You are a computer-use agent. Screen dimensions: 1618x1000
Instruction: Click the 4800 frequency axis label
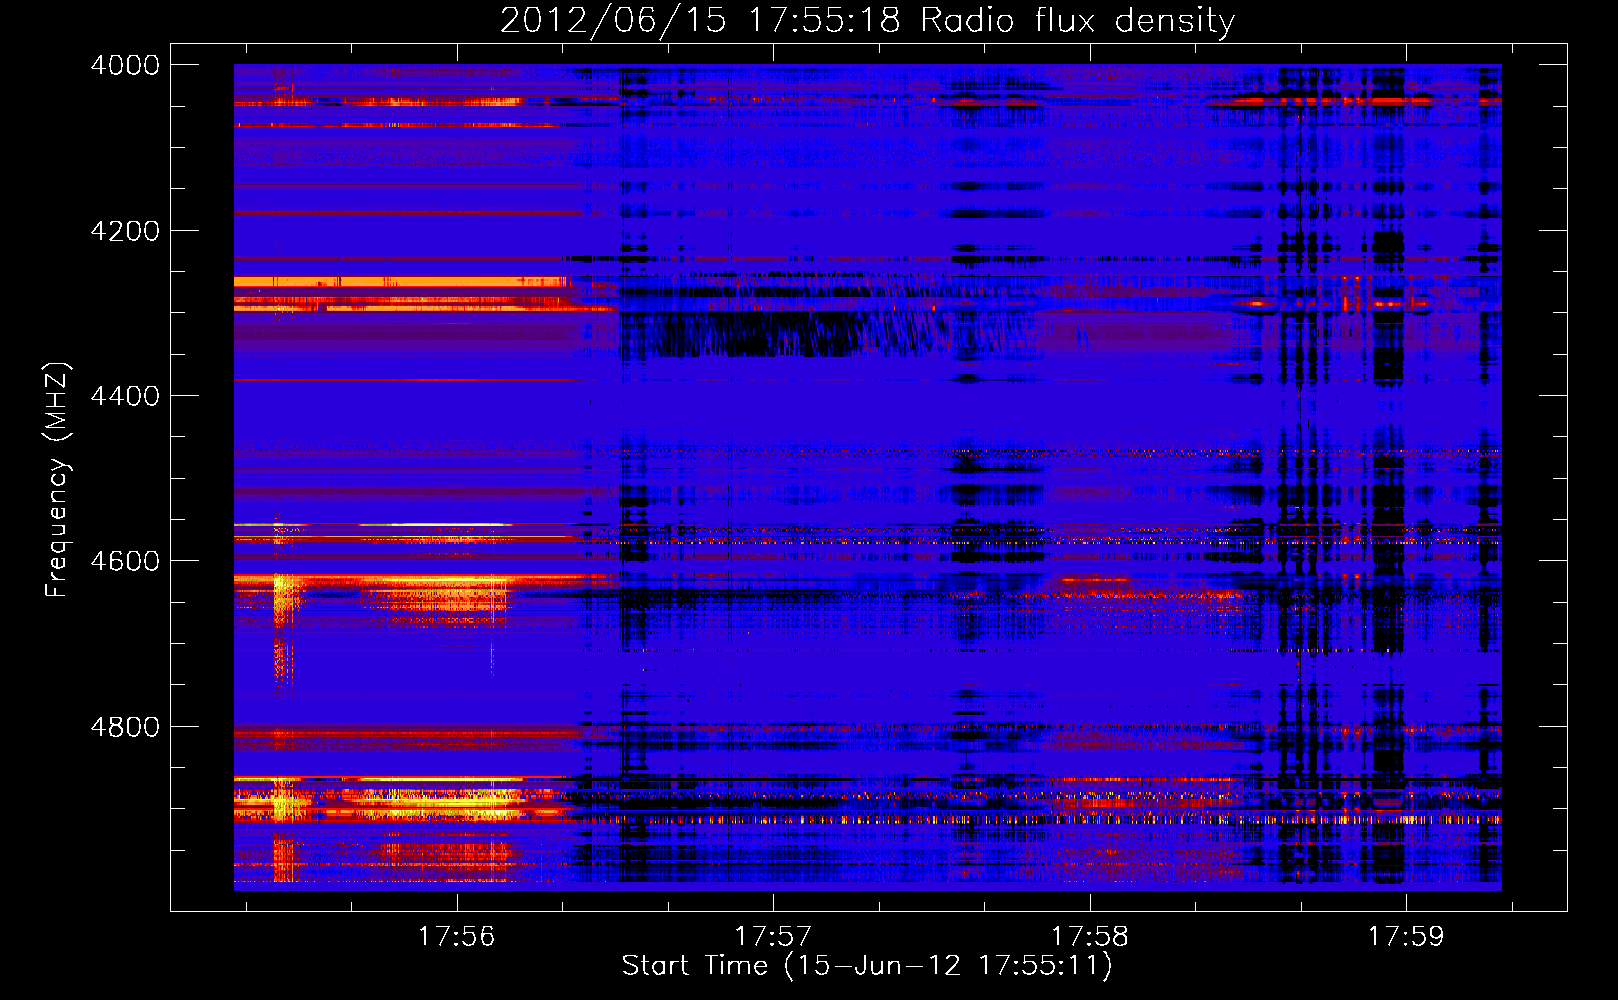coord(125,727)
